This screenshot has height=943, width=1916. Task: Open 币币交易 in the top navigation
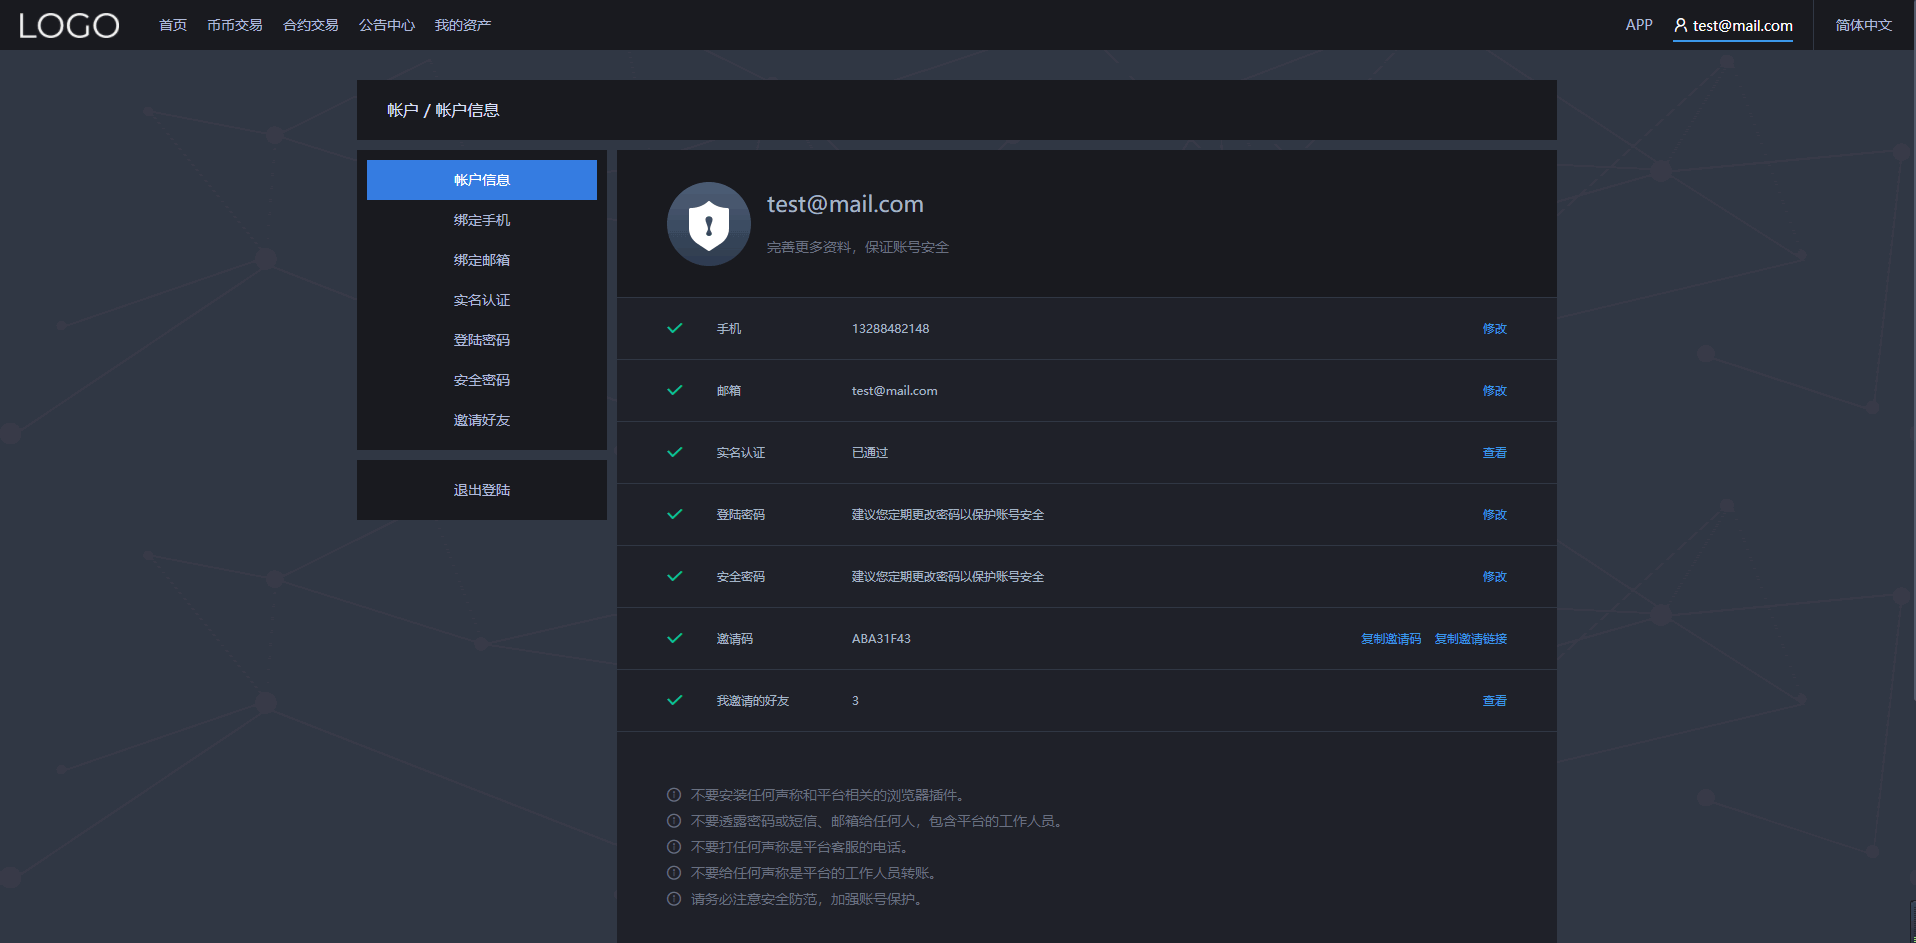click(x=234, y=25)
